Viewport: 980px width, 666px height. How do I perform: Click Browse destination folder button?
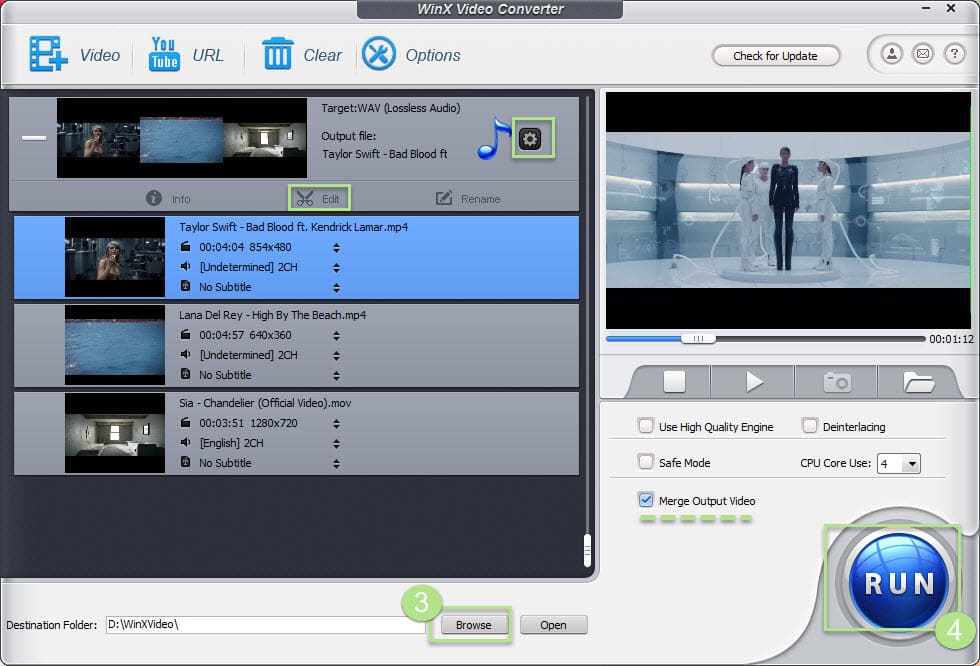tap(474, 625)
